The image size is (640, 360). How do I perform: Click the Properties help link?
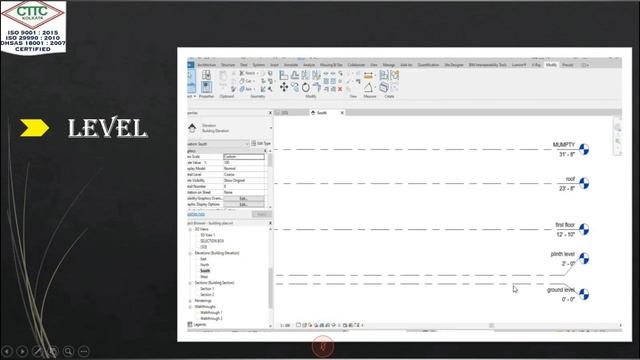[x=196, y=214]
